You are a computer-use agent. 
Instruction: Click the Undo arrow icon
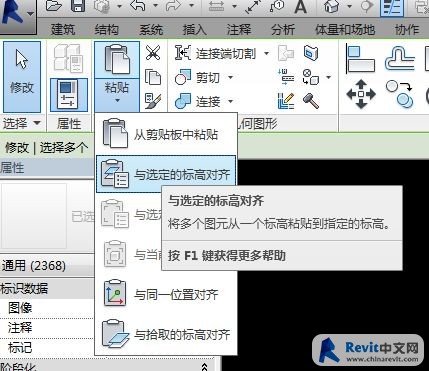(138, 6)
